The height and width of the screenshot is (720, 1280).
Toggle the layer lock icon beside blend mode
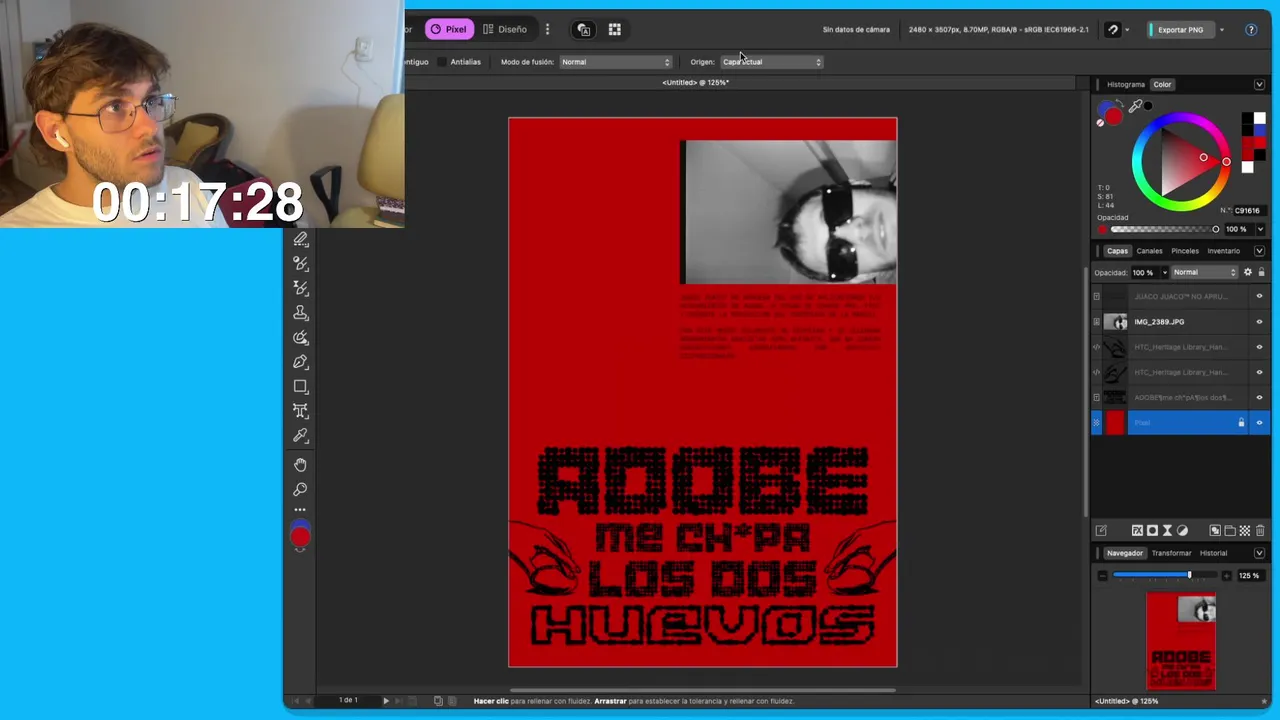pyautogui.click(x=1261, y=272)
